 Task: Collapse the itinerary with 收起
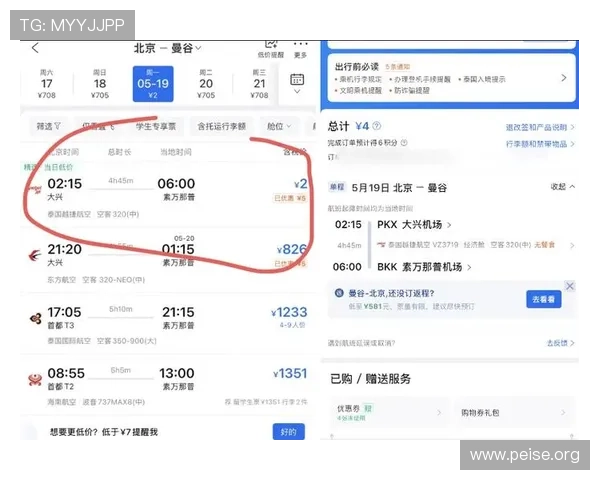(x=562, y=187)
